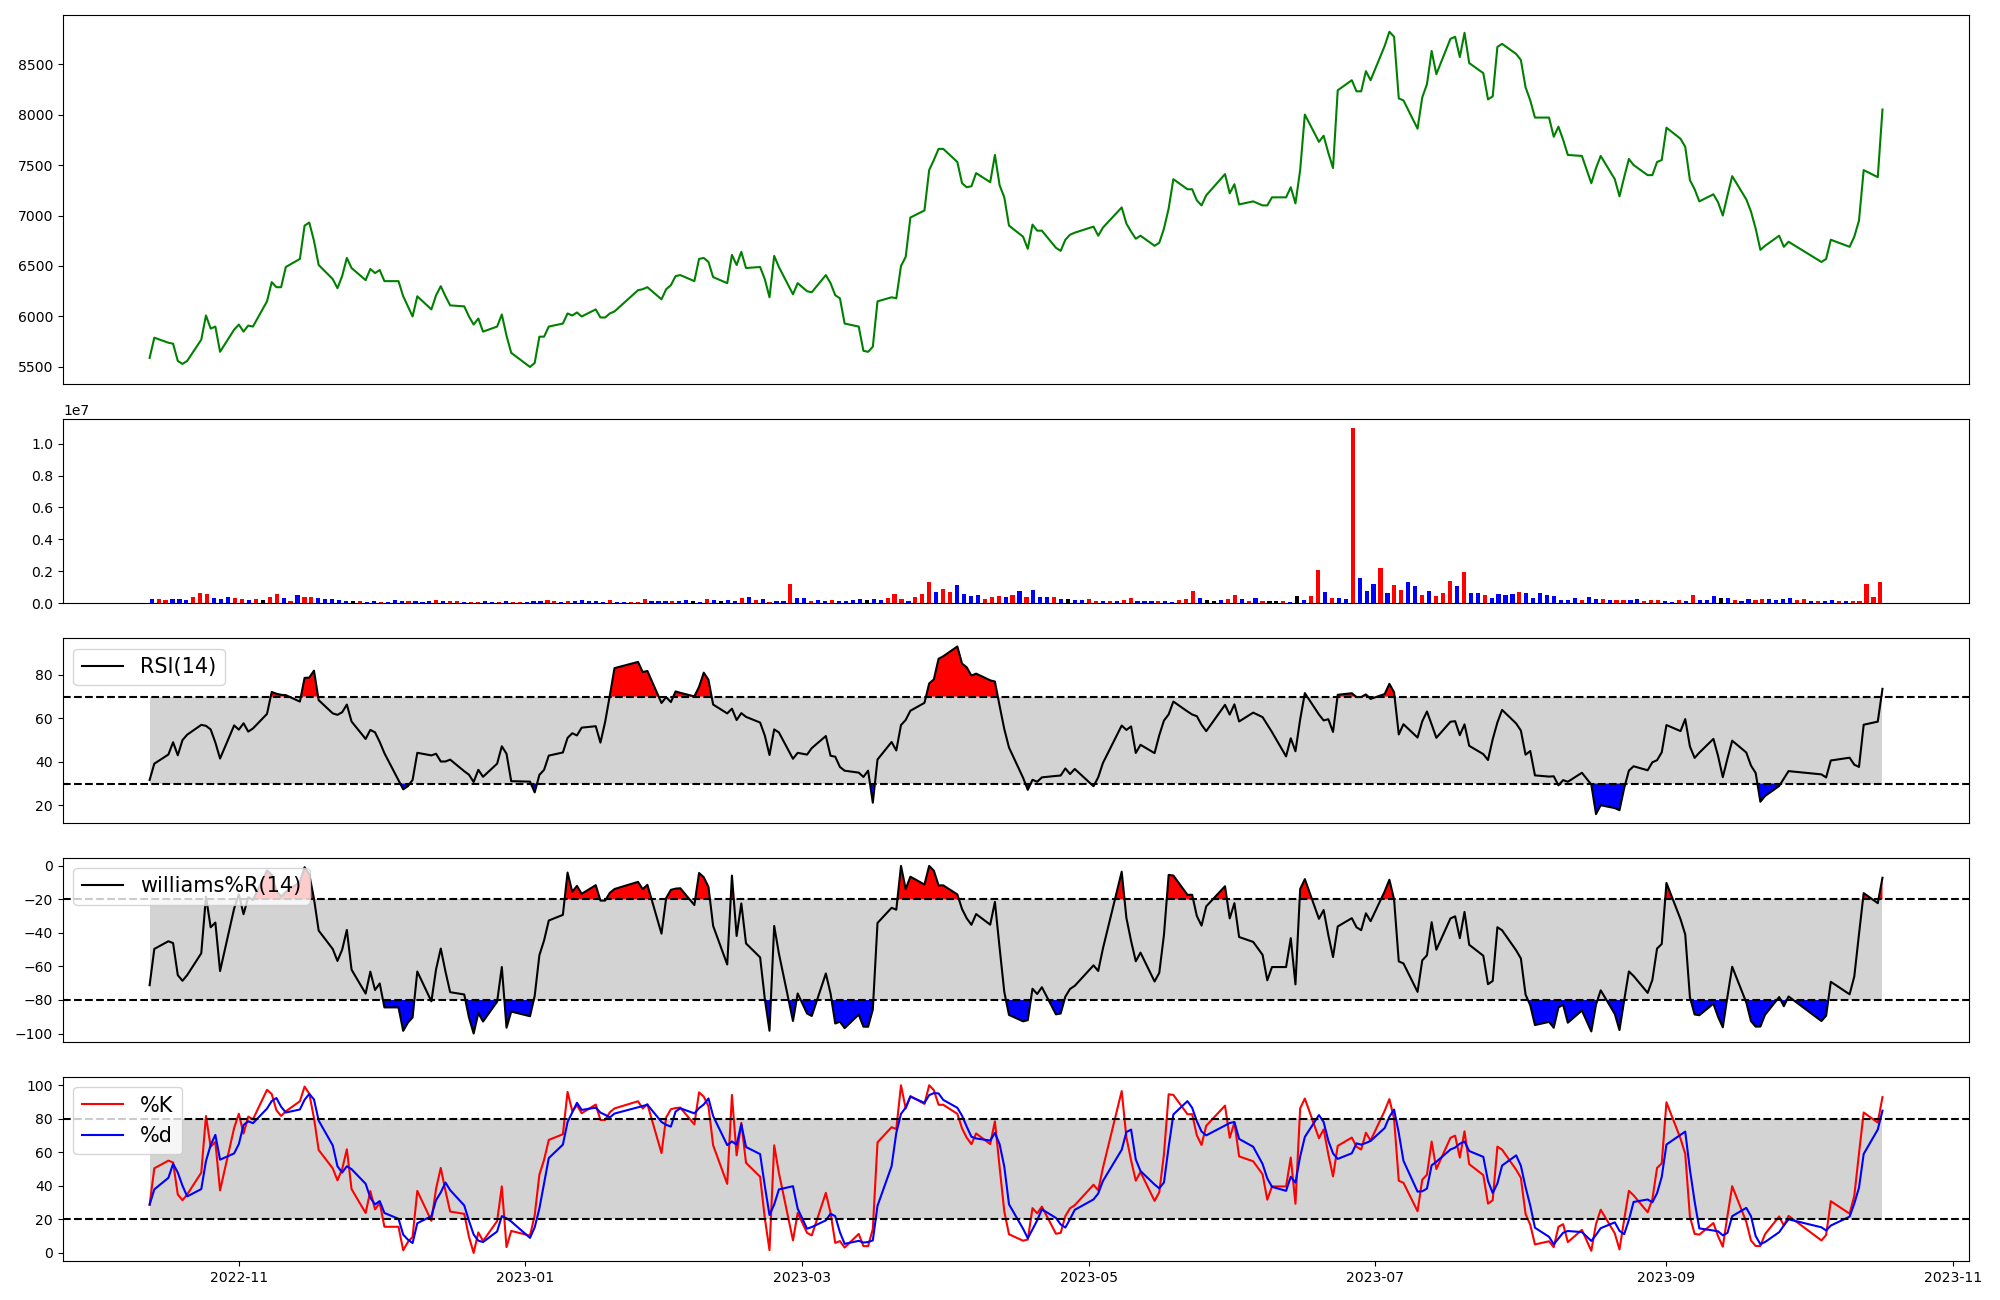2000x1300 pixels.
Task: Click the %K legend entry
Action: (155, 1105)
